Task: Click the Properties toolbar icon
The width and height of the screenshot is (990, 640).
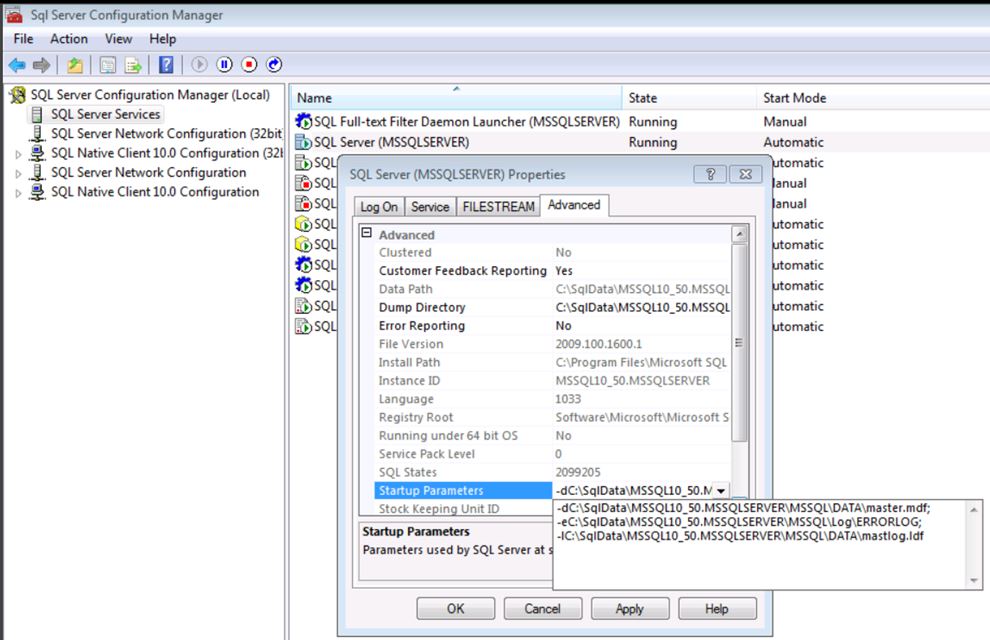Action: point(108,64)
